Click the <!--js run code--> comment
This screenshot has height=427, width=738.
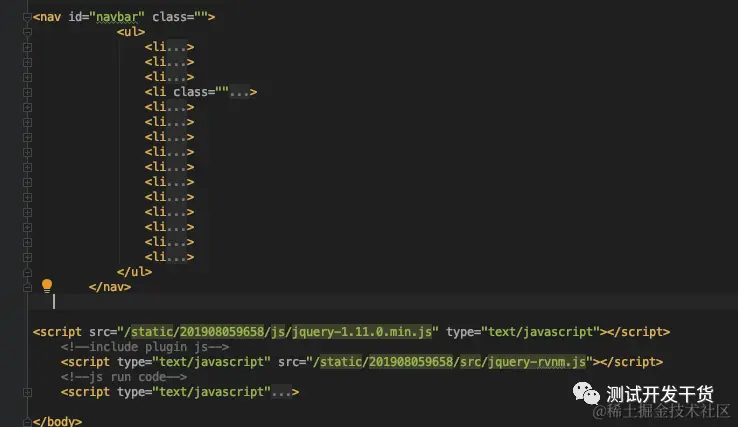[x=124, y=377]
